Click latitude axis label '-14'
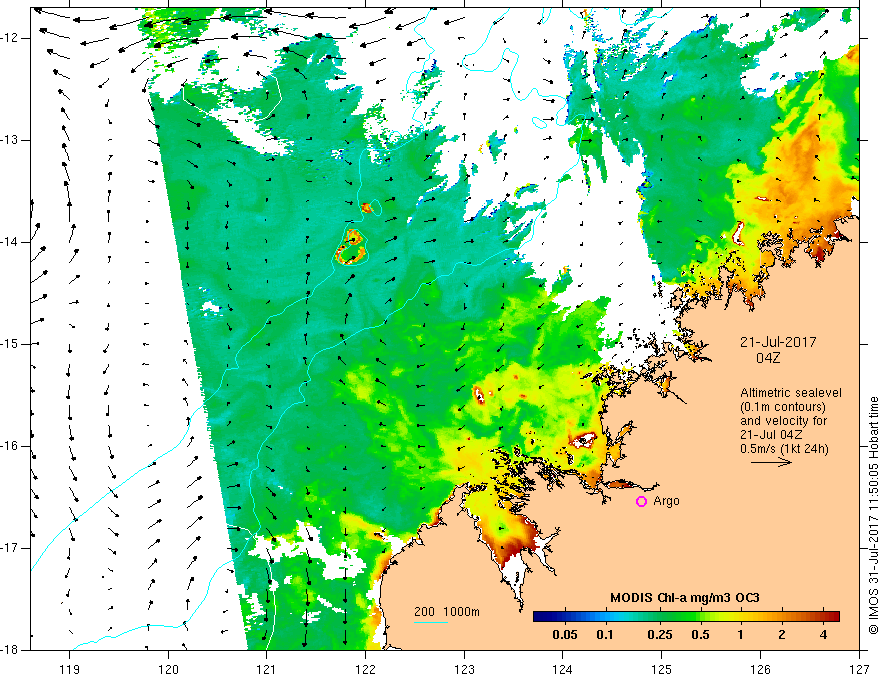880x680 pixels. [10, 242]
